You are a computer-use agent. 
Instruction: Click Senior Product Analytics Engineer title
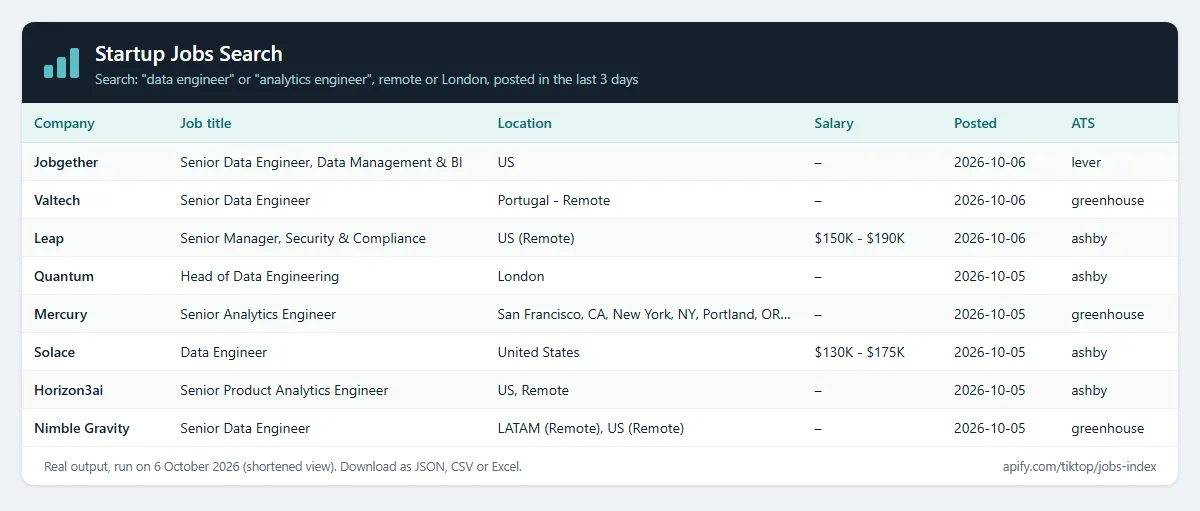coord(284,390)
